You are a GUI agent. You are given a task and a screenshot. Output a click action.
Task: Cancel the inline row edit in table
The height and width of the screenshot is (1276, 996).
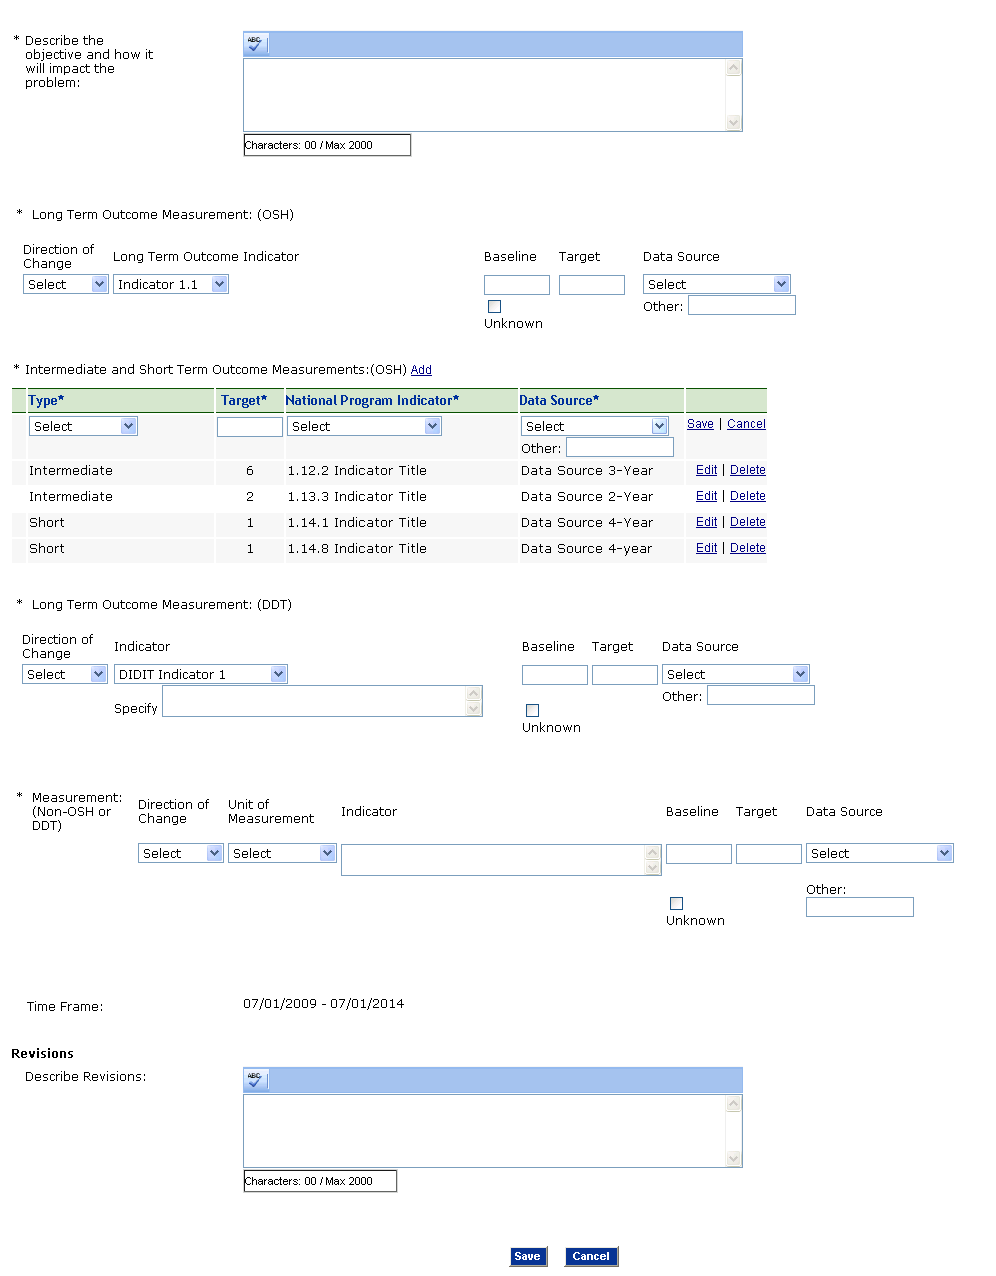(746, 424)
